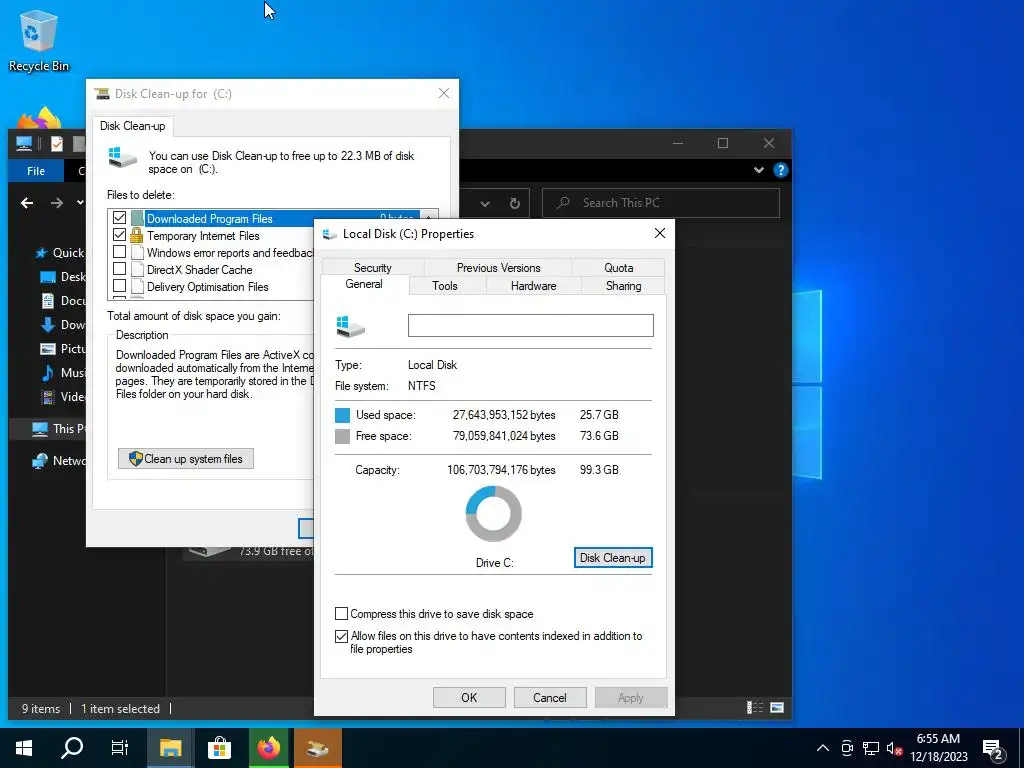1024x768 pixels.
Task: Click Clean up system files button
Action: (186, 458)
